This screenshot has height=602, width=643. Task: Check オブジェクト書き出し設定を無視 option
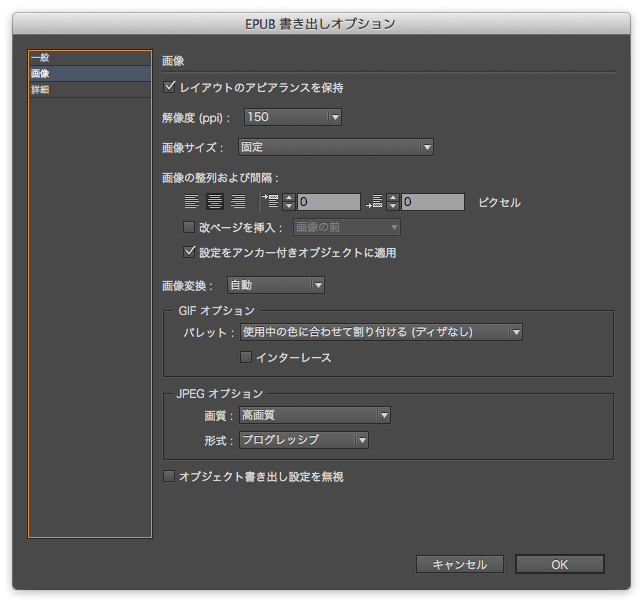(x=169, y=476)
